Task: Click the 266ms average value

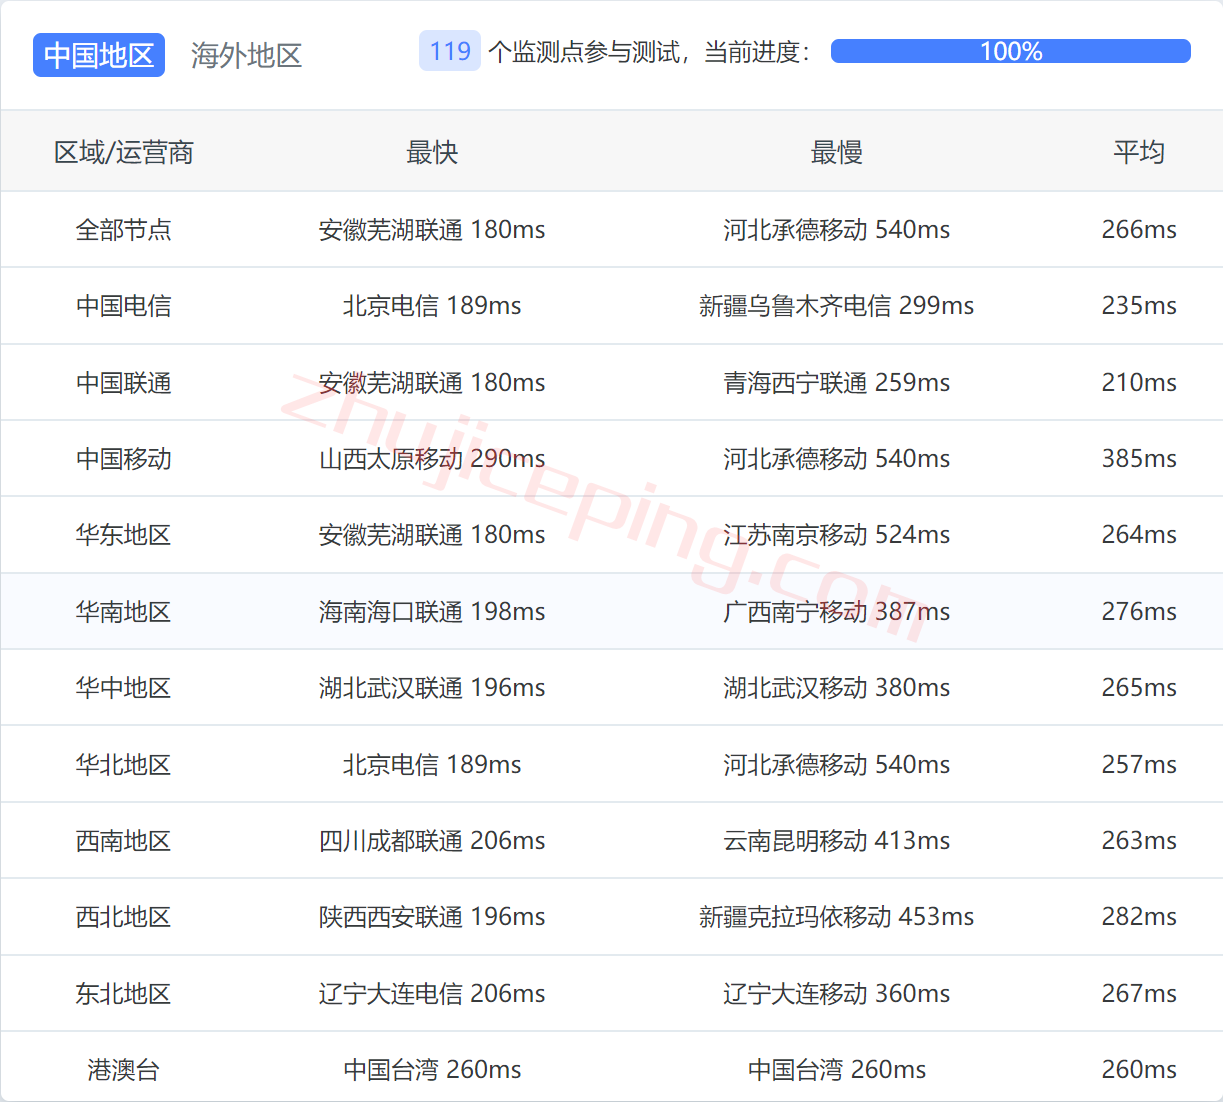Action: coord(1139,229)
